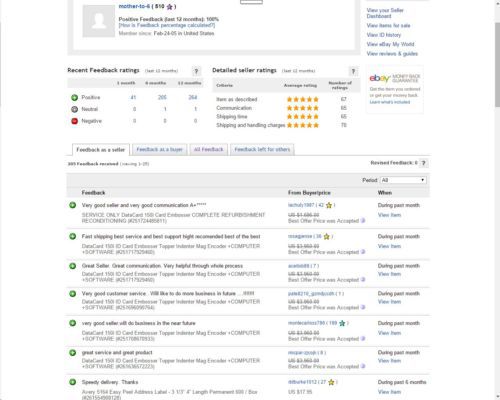Open help icon for Detailed seller ratings
The width and height of the screenshot is (500, 400).
353,71
